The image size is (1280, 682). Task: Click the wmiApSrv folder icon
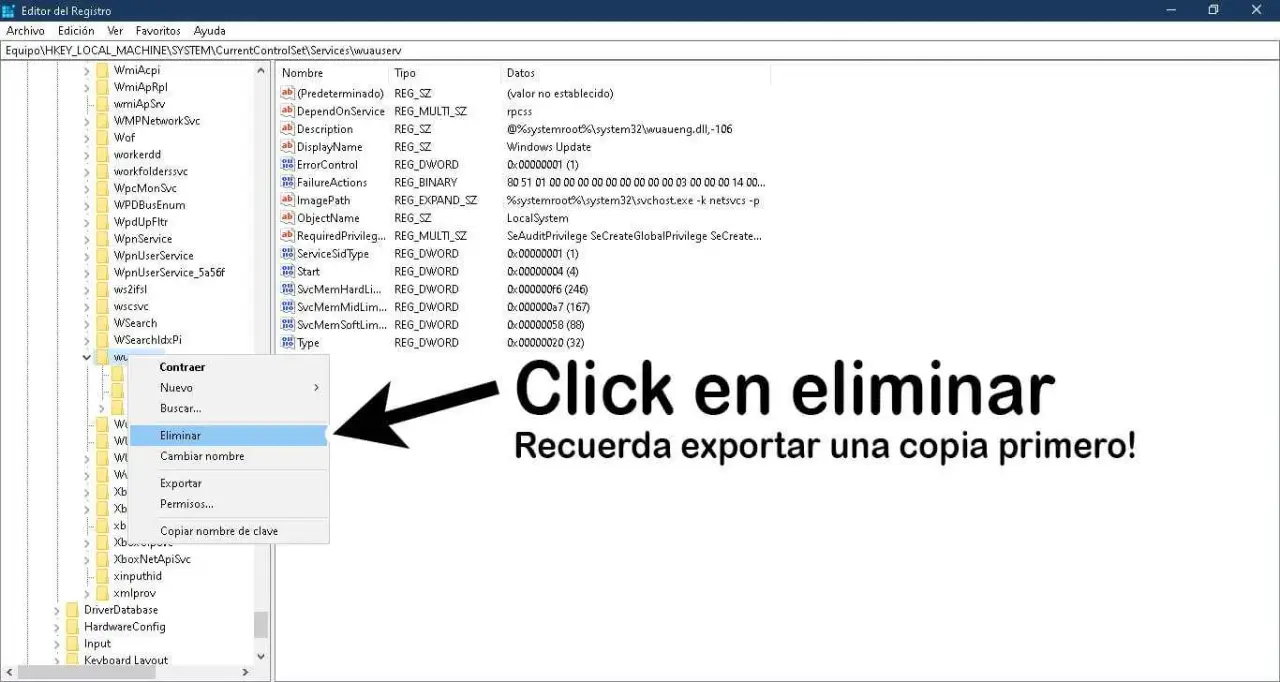[102, 104]
